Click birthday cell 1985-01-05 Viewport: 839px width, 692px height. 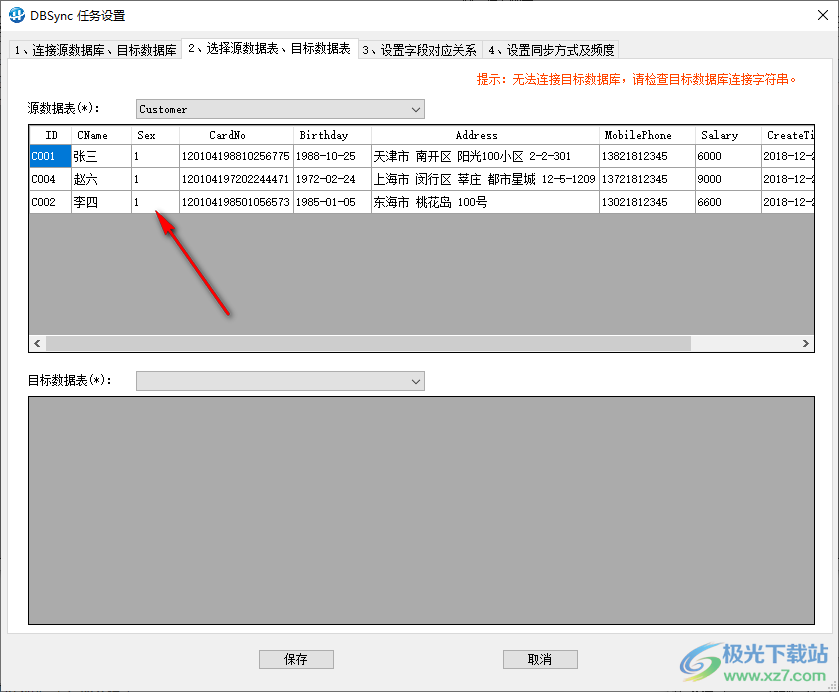(x=332, y=202)
